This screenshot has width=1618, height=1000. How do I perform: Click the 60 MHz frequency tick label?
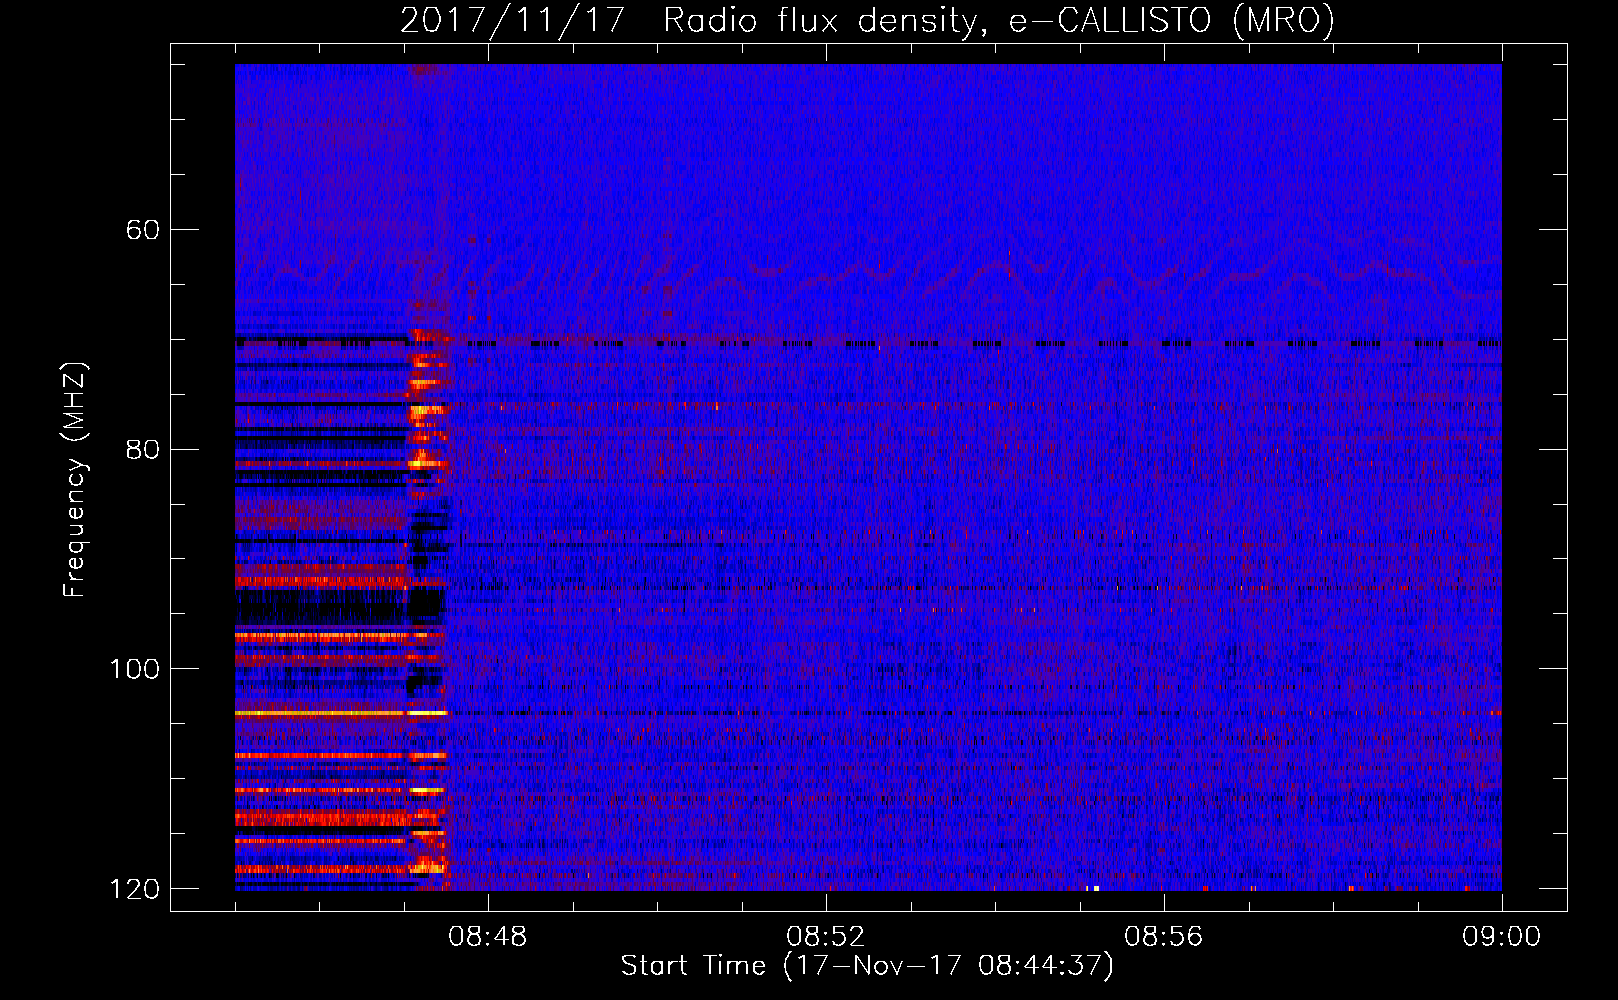[x=143, y=230]
